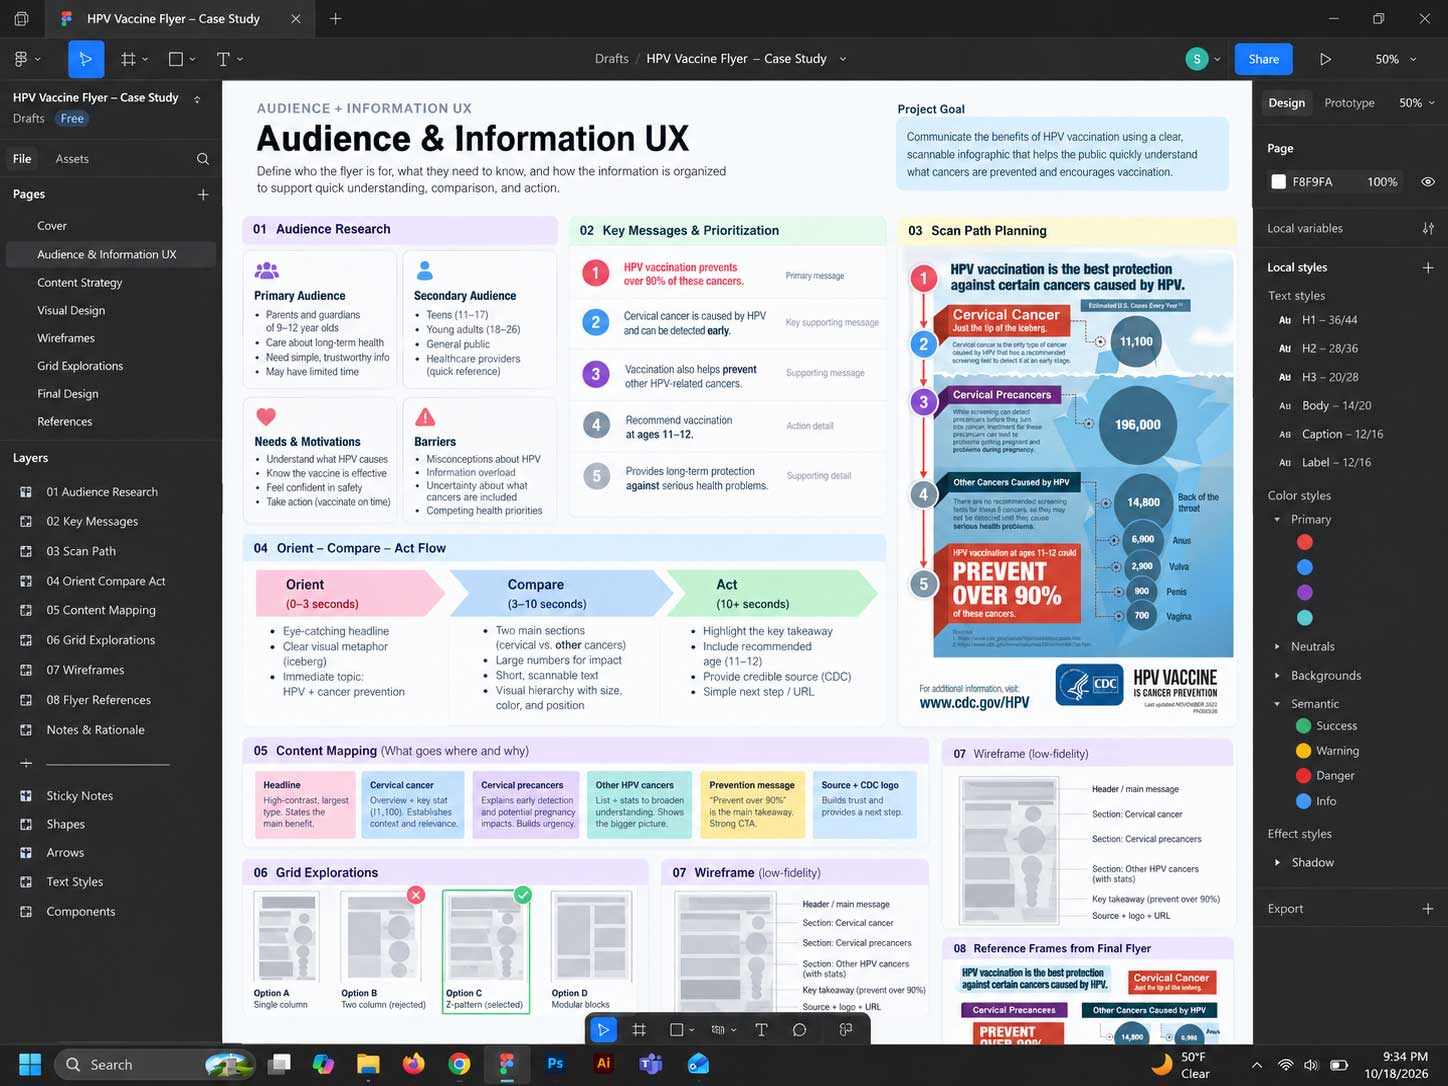The image size is (1448, 1086).
Task: Open Photoshop from the Windows taskbar
Action: tap(555, 1064)
